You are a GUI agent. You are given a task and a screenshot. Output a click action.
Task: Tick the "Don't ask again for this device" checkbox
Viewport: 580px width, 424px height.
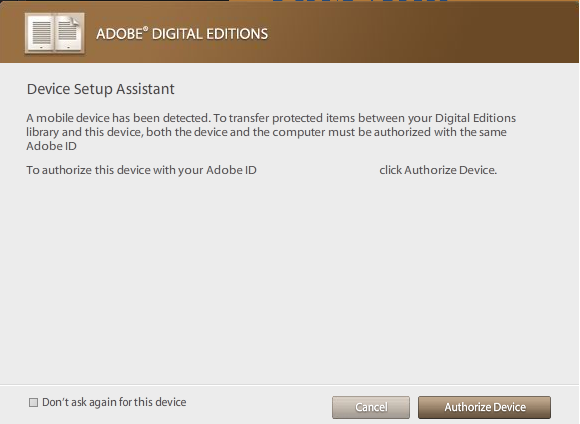tap(33, 403)
